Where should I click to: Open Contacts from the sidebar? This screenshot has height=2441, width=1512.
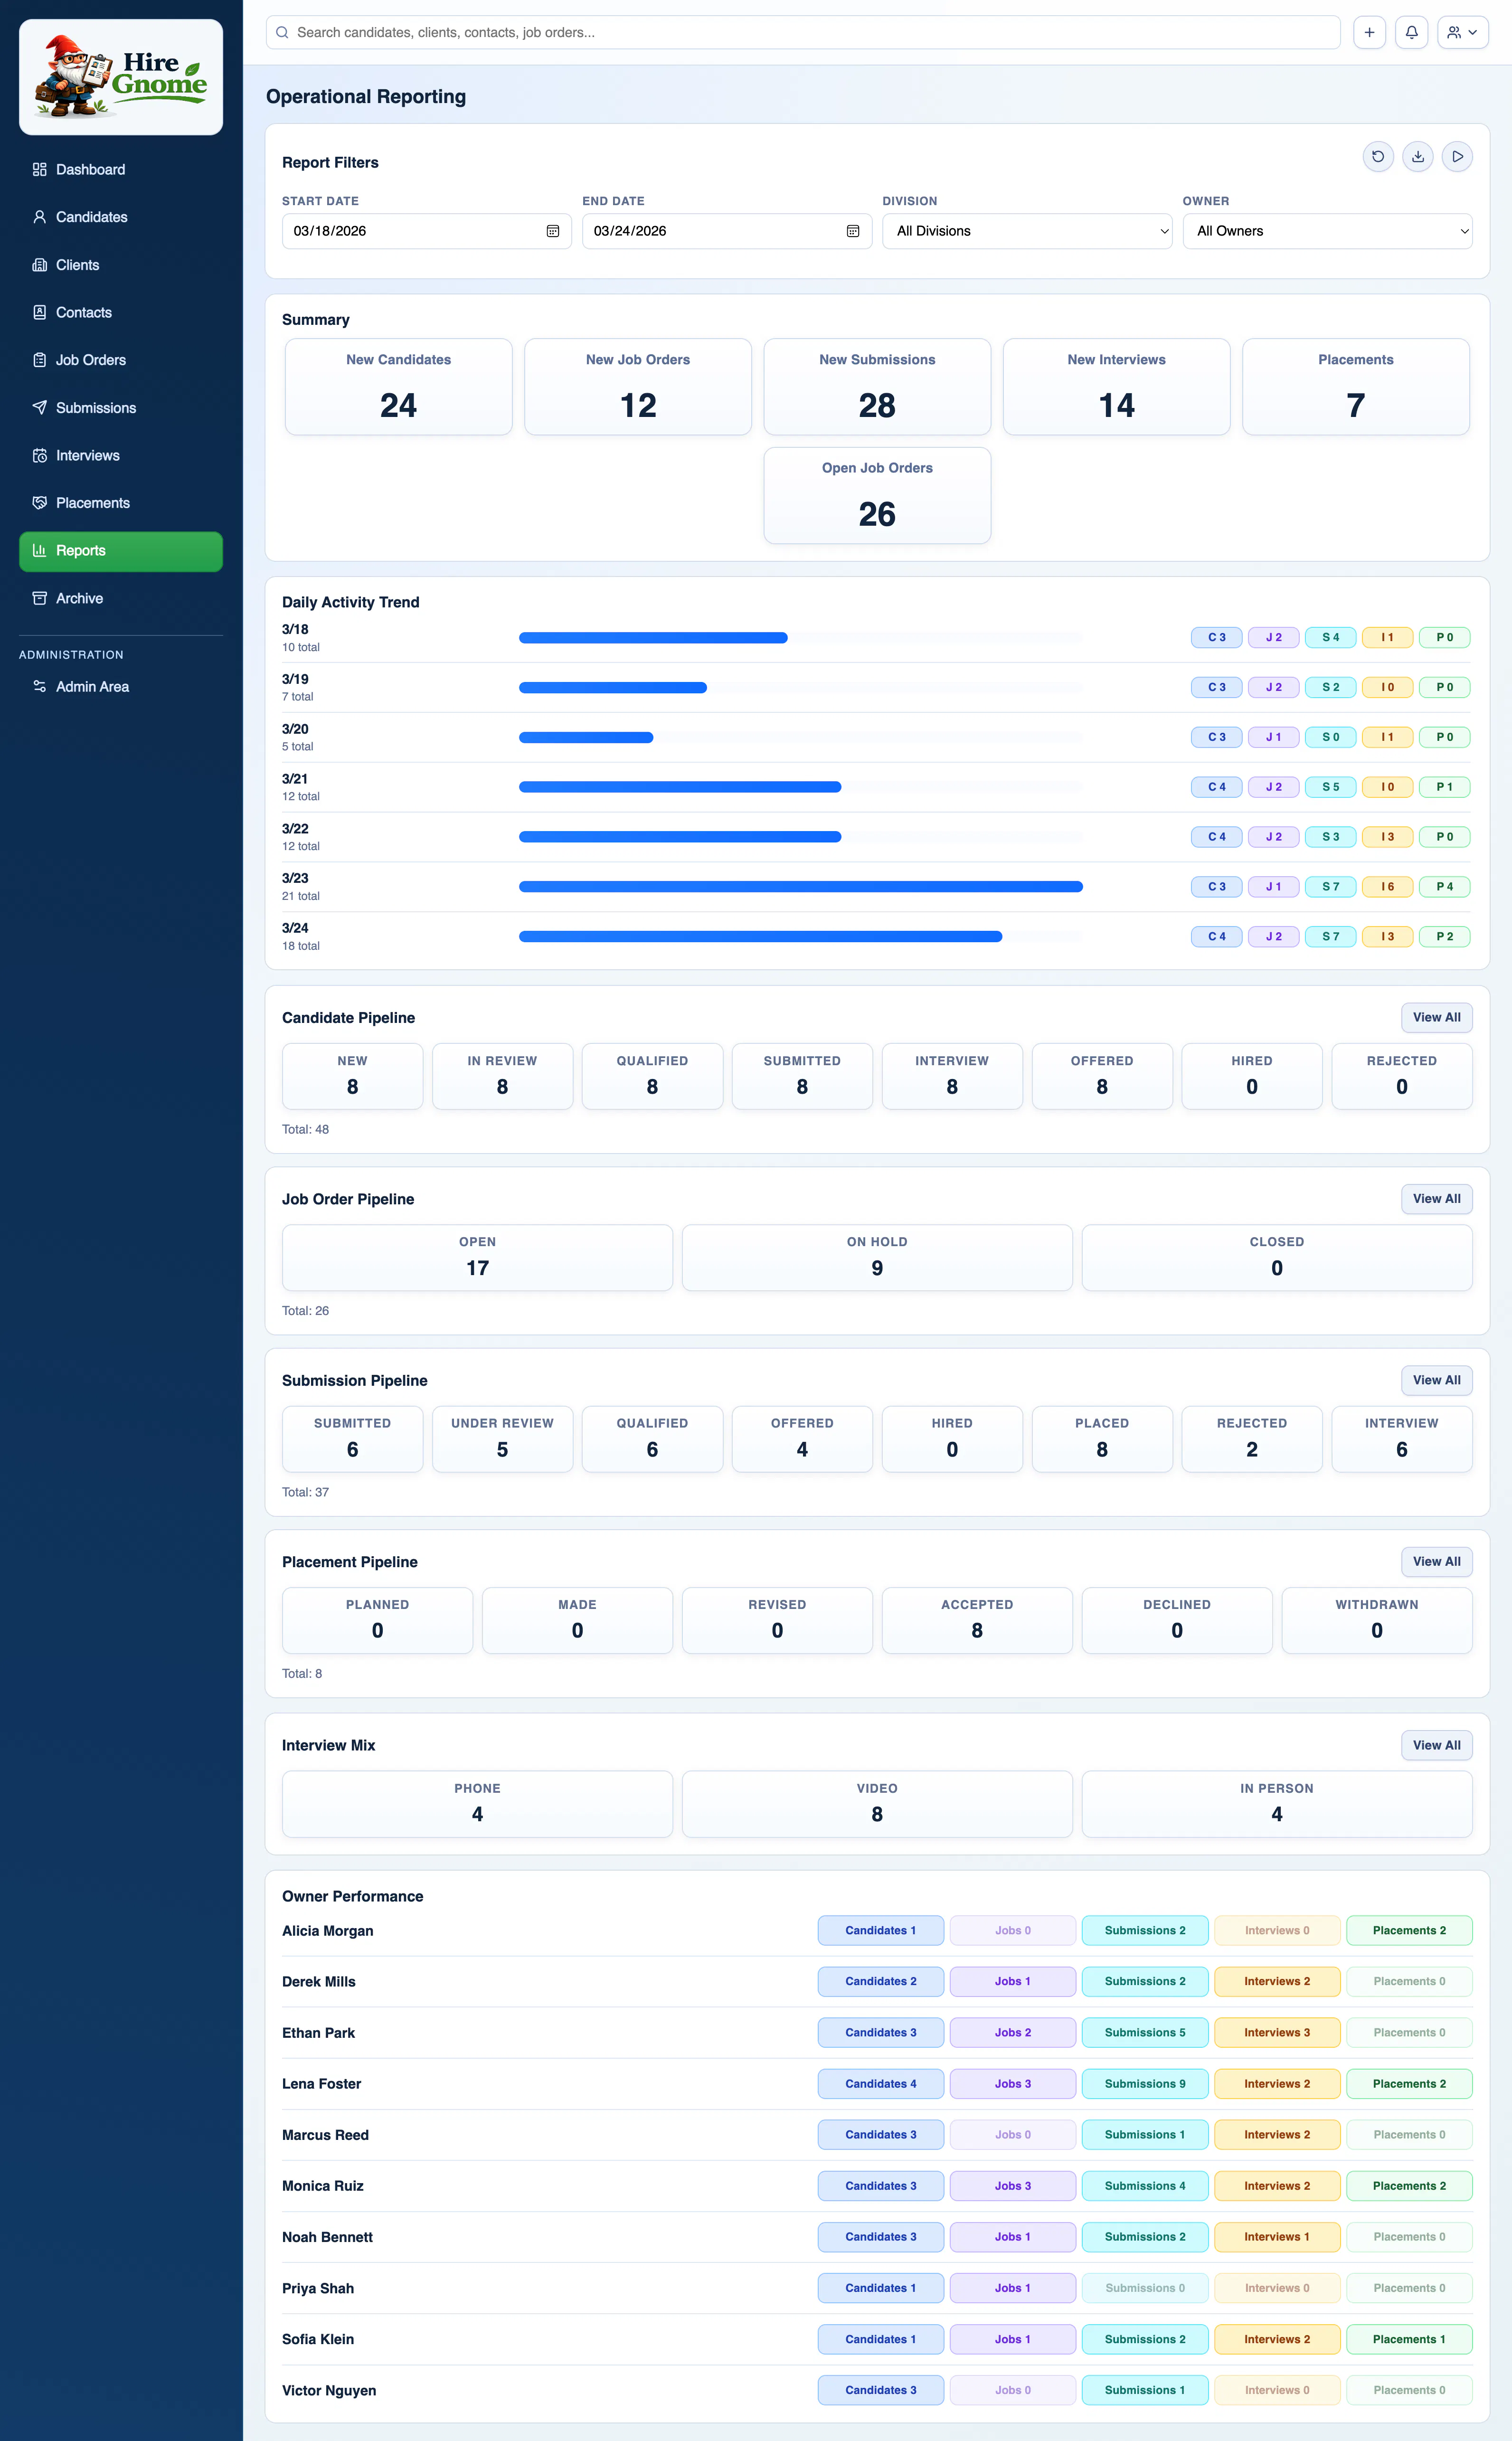(121, 313)
